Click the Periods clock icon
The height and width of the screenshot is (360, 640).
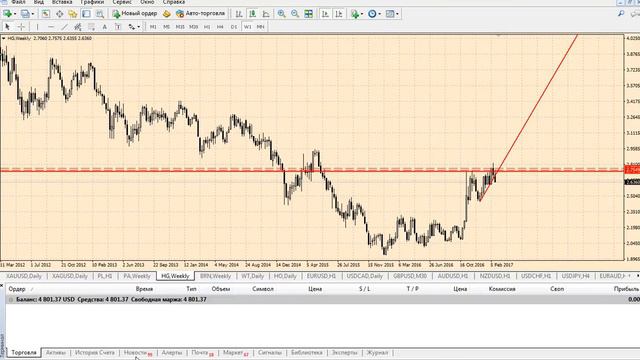click(372, 14)
